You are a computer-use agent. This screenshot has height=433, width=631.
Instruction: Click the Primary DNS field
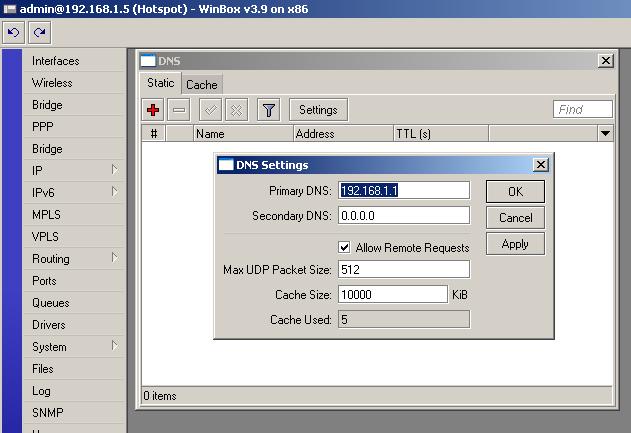coord(404,190)
